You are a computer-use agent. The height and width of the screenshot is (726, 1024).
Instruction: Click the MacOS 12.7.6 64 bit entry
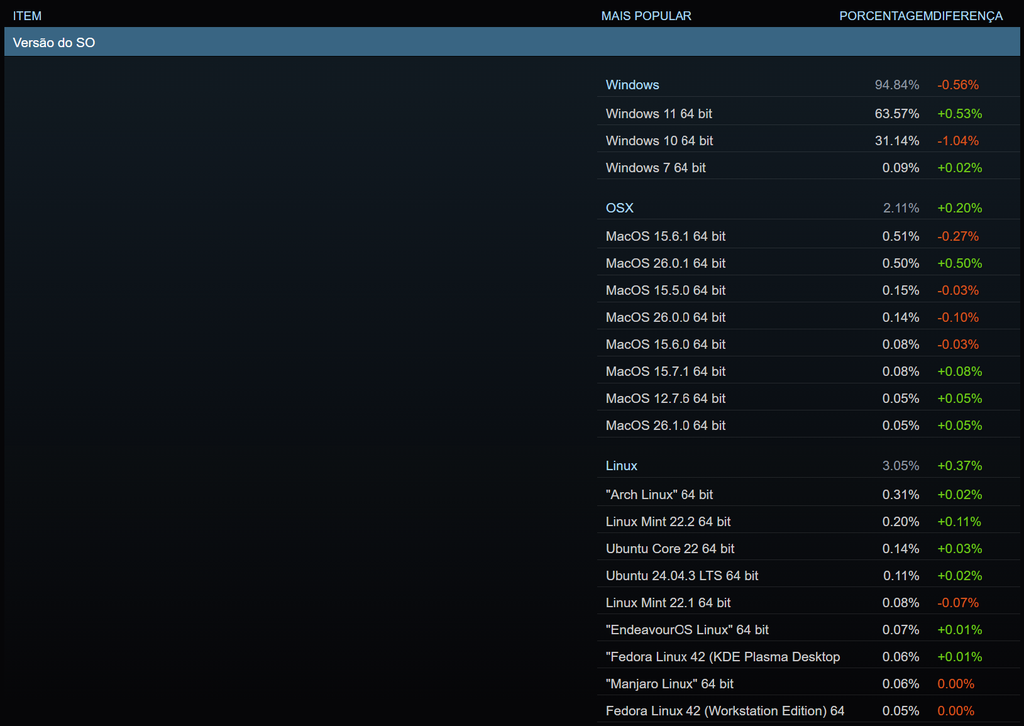tap(665, 398)
